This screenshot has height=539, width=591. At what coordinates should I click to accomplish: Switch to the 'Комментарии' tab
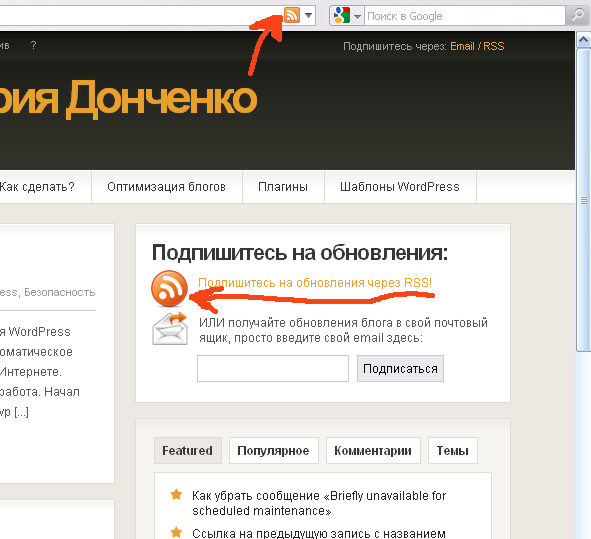tap(373, 450)
